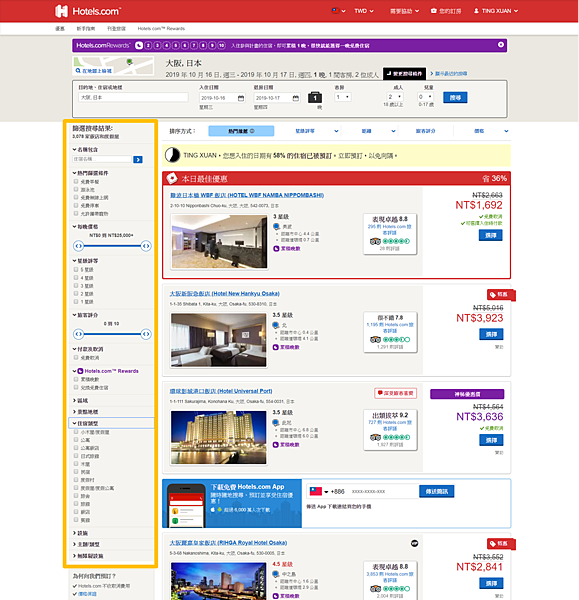579x600 pixels.
Task: Click TripAdvisor owl icon for Hotel WBF Namba
Action: [375, 241]
